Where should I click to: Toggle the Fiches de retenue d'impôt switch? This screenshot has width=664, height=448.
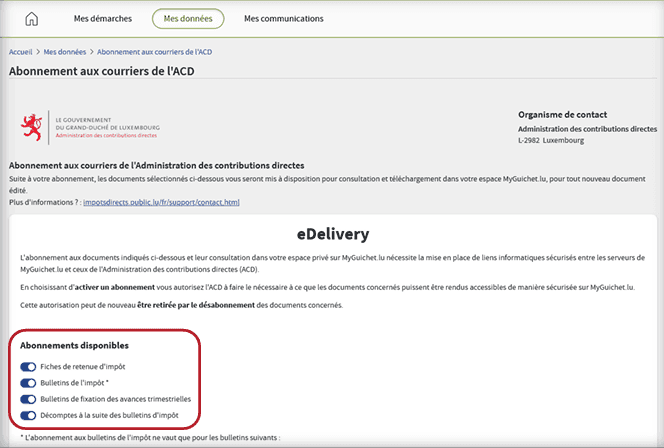coord(28,367)
